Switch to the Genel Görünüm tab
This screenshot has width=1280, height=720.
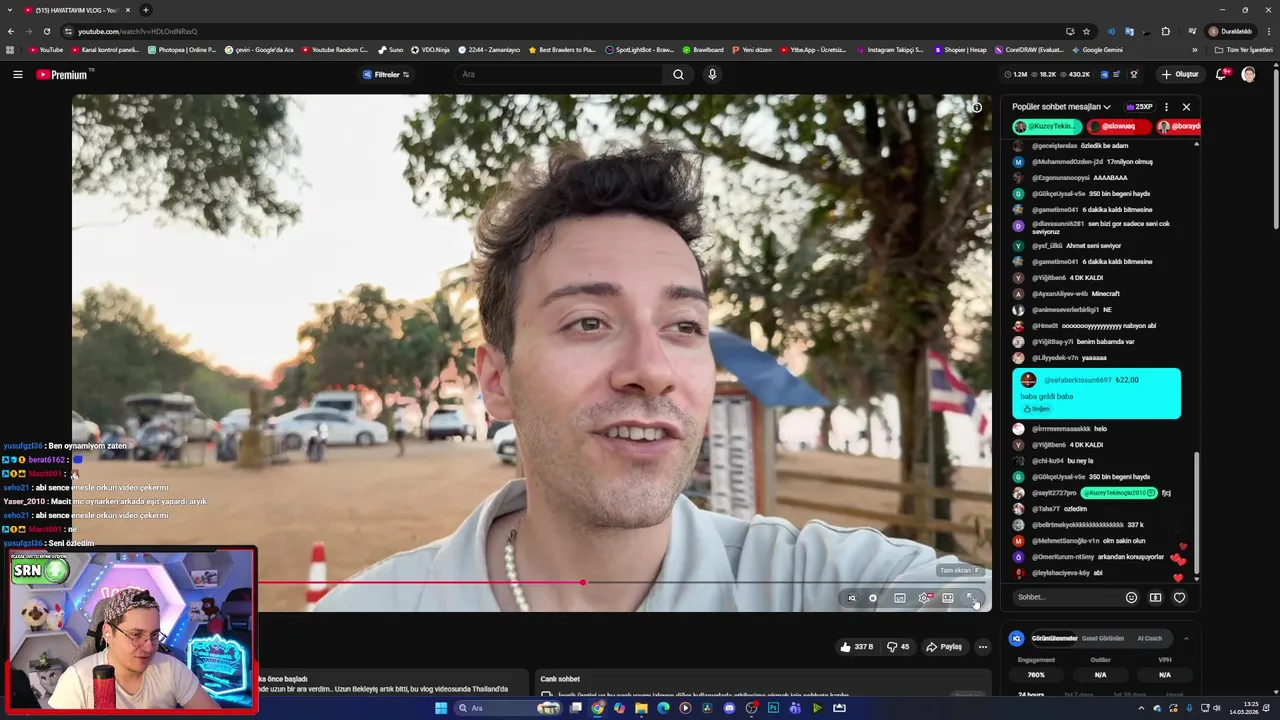(1103, 638)
